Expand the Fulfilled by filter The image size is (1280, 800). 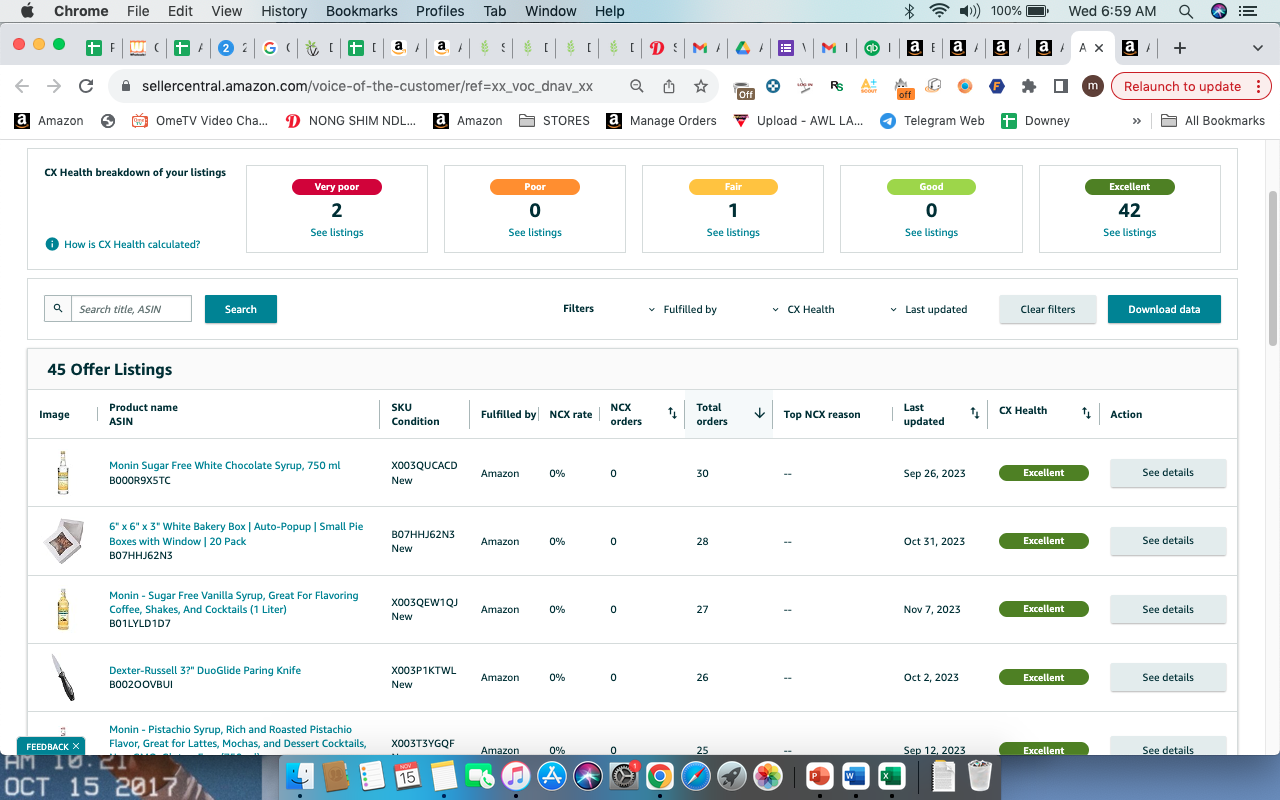point(683,310)
